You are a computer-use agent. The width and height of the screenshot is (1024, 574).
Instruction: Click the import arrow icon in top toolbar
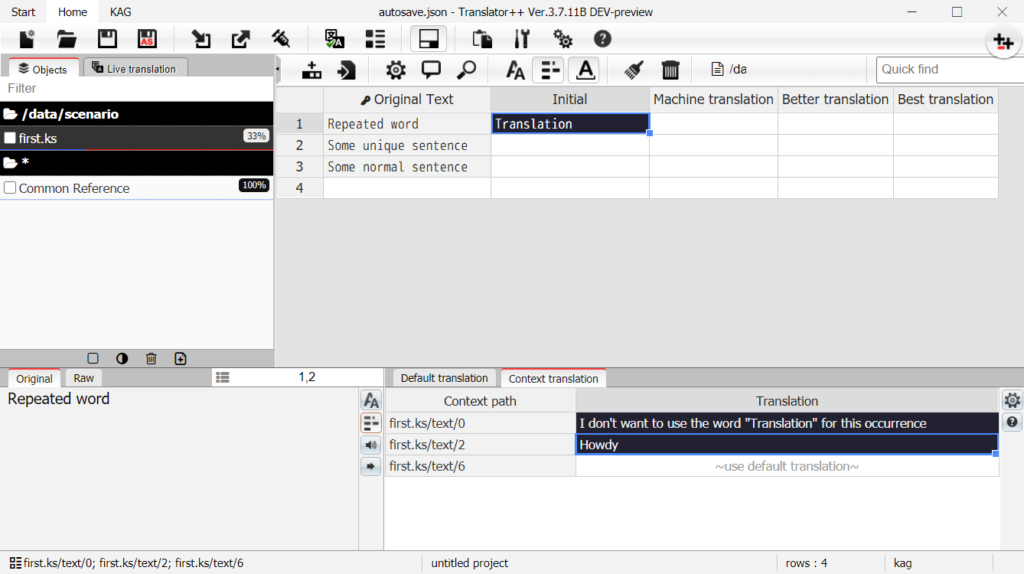click(x=200, y=39)
